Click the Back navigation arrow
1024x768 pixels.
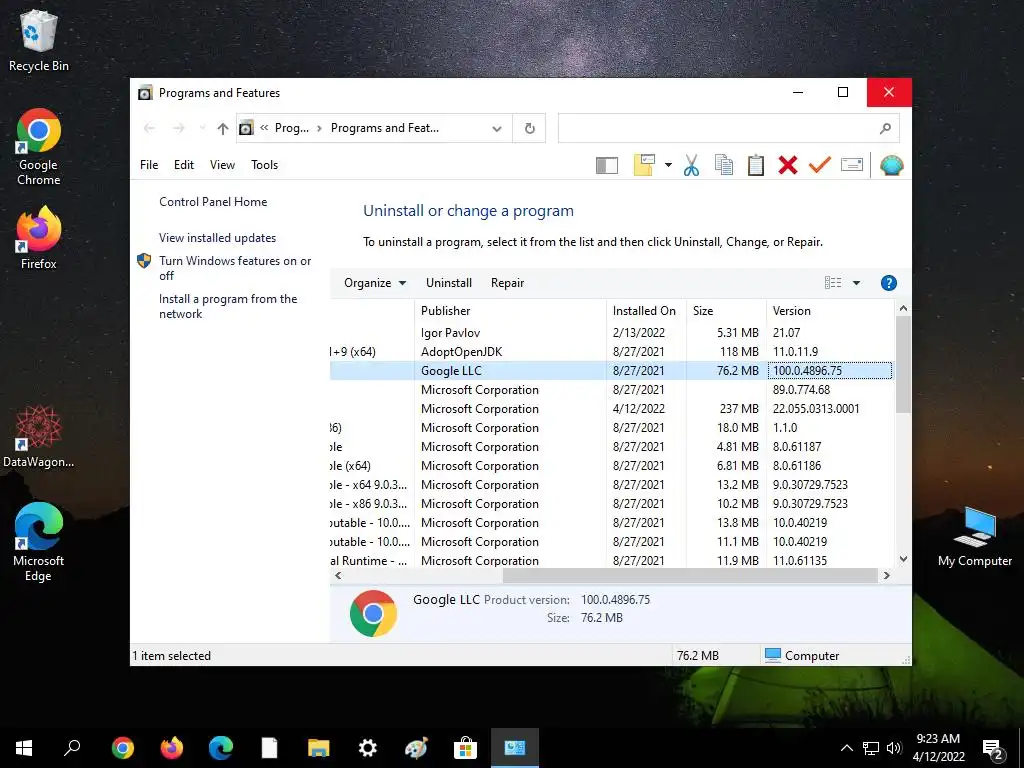[x=150, y=128]
